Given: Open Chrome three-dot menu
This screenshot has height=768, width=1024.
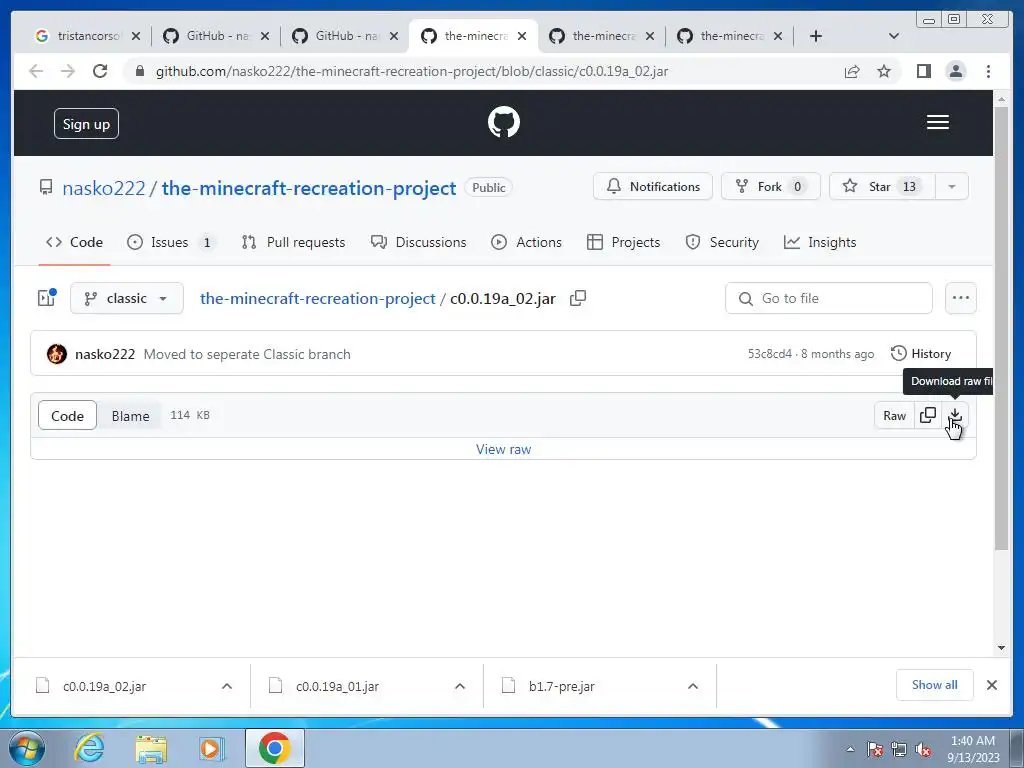Looking at the screenshot, I should click(988, 71).
